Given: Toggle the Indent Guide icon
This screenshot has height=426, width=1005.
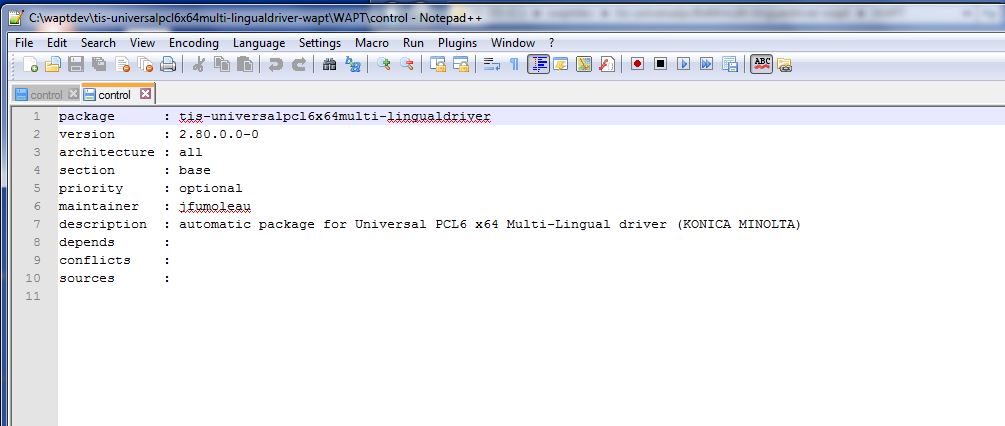Looking at the screenshot, I should (x=538, y=64).
